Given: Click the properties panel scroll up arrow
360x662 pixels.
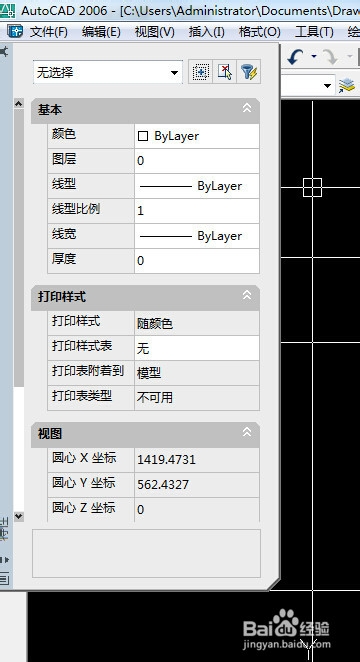Looking at the screenshot, I should coord(19,103).
